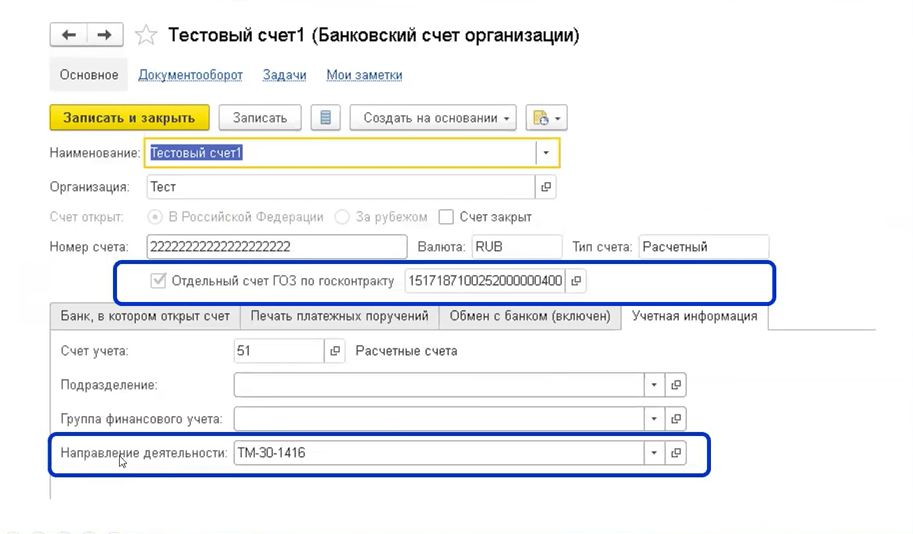Click the back navigation arrow
Screen dimensions: 913x534
(x=68, y=35)
